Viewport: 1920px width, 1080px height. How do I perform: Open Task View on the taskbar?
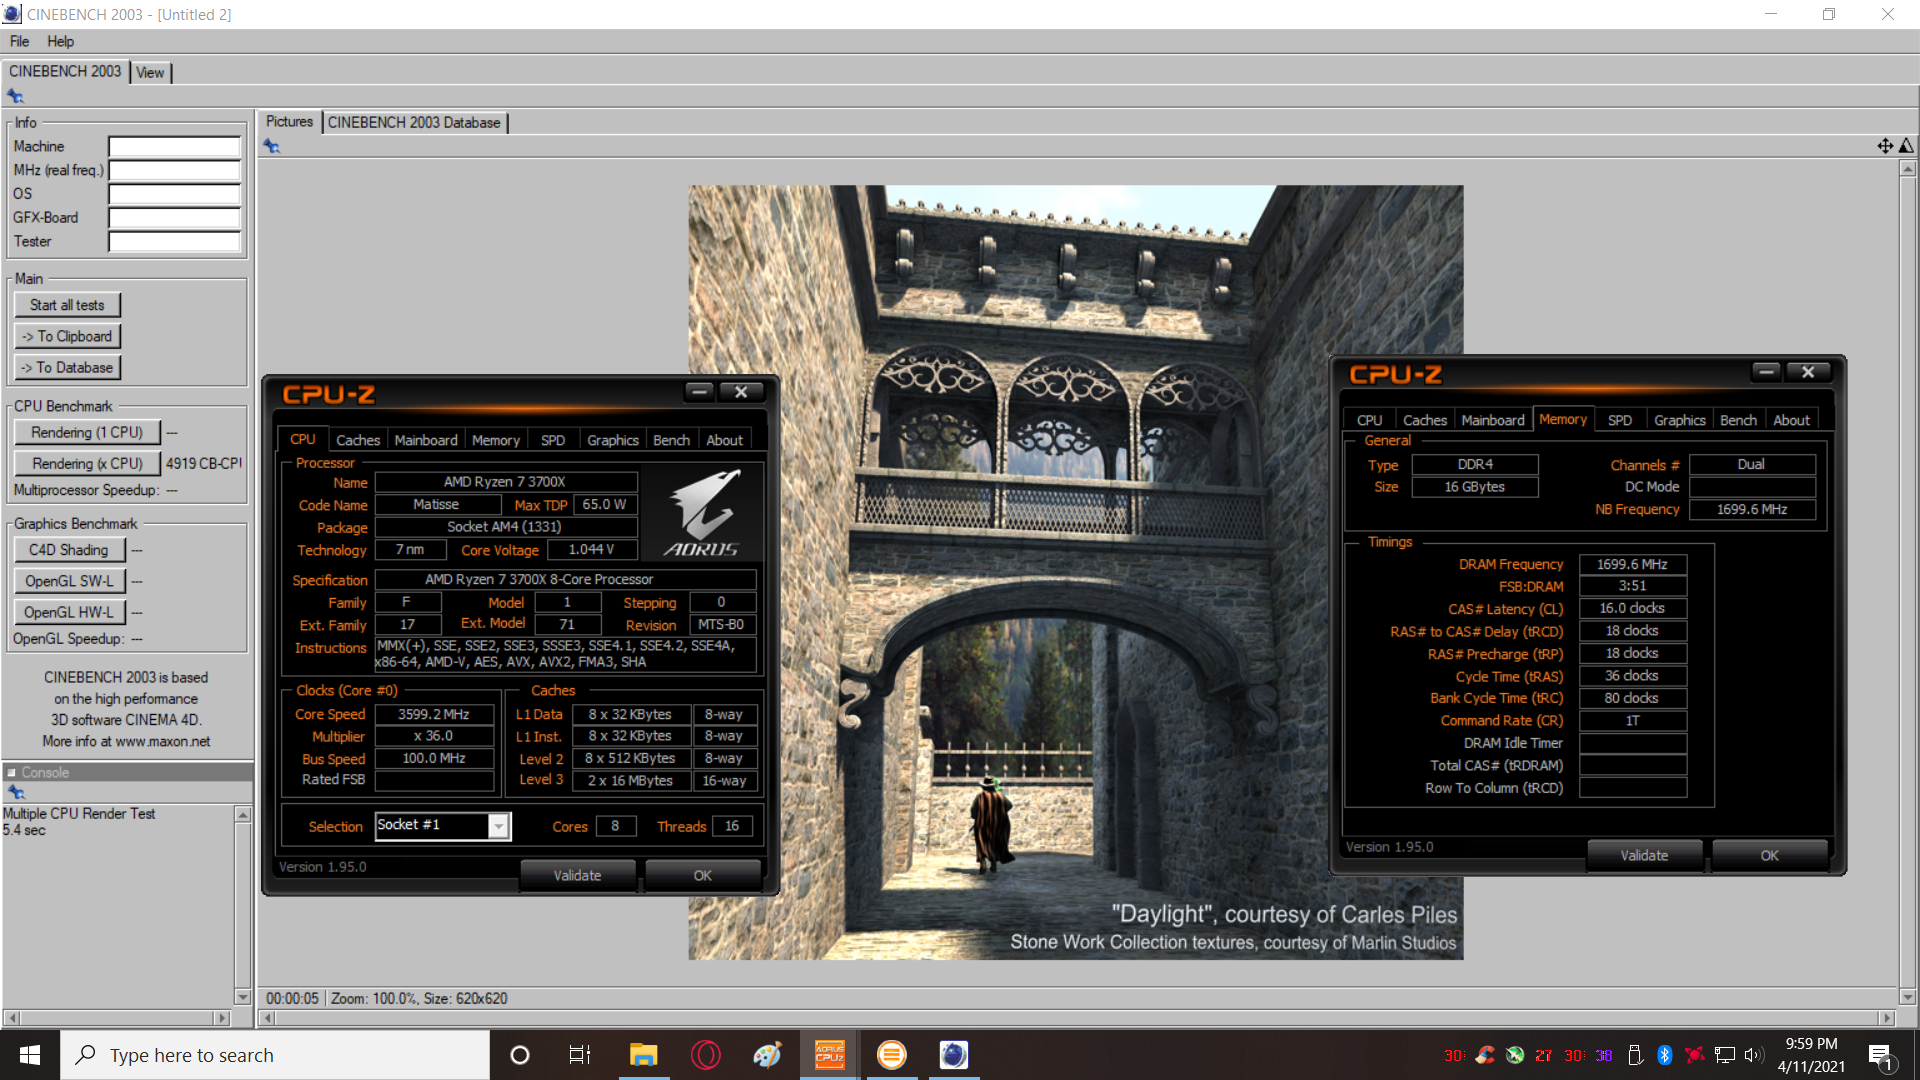tap(580, 1055)
